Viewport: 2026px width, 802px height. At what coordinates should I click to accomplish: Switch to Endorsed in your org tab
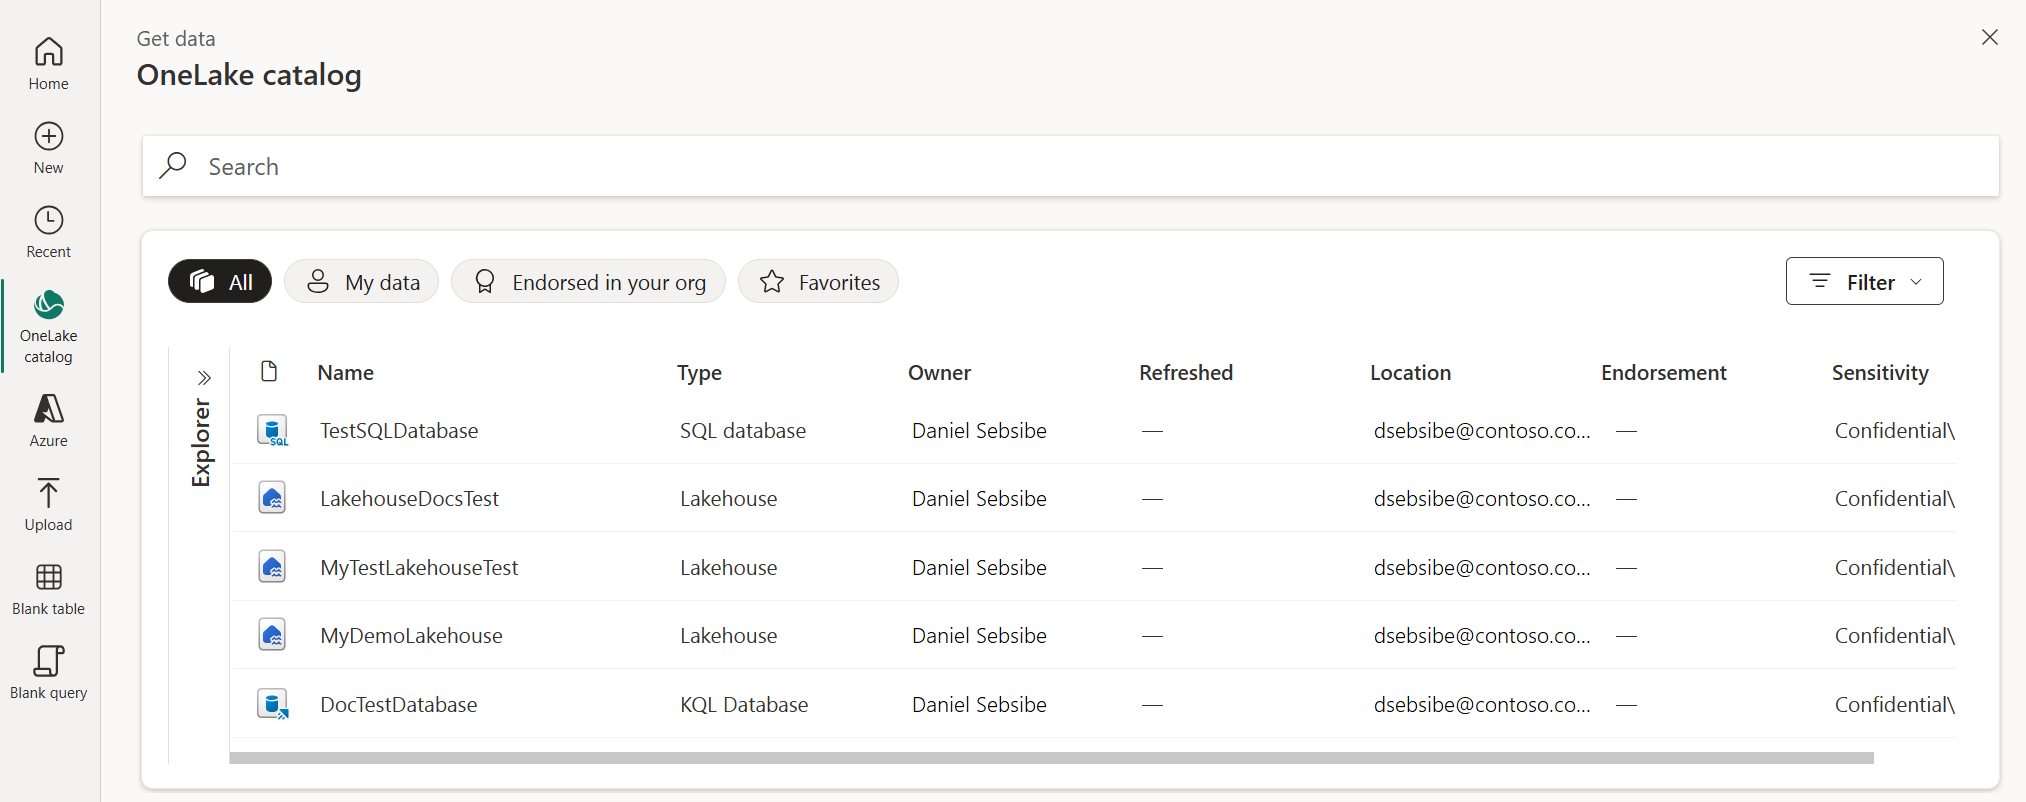coord(588,282)
